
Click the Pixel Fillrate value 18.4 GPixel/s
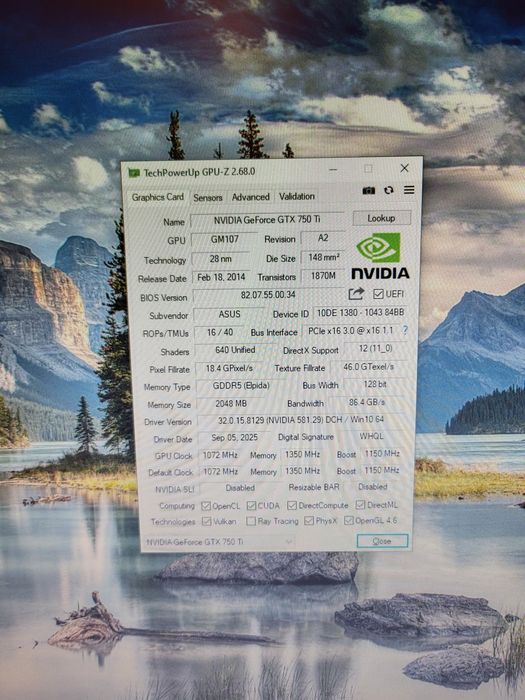click(x=229, y=368)
